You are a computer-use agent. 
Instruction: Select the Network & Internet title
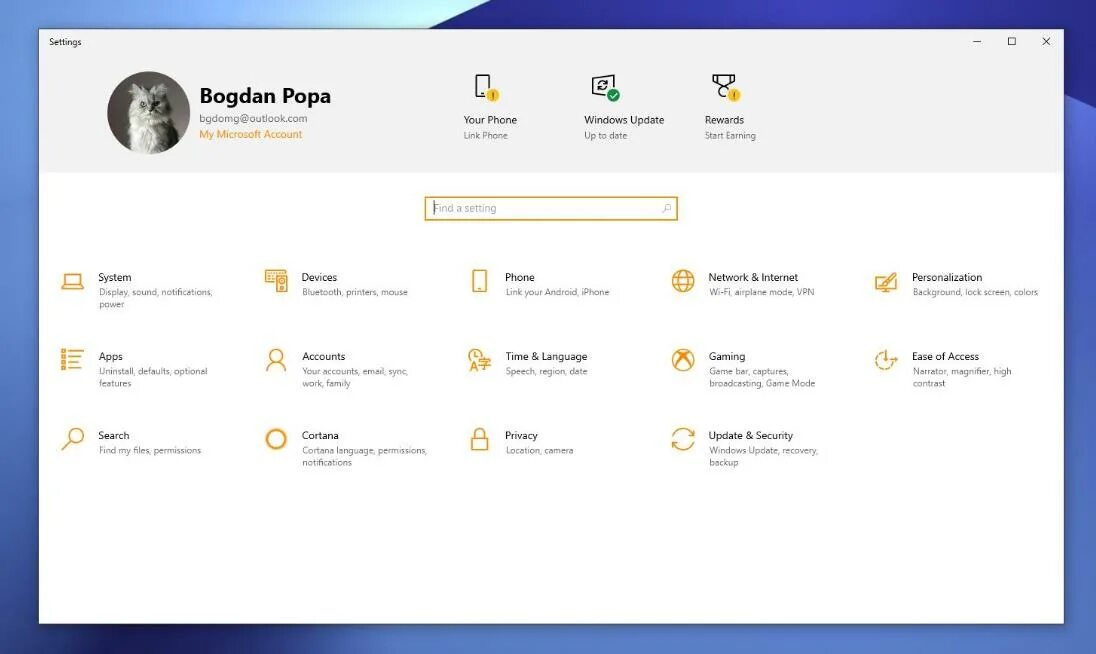[753, 277]
